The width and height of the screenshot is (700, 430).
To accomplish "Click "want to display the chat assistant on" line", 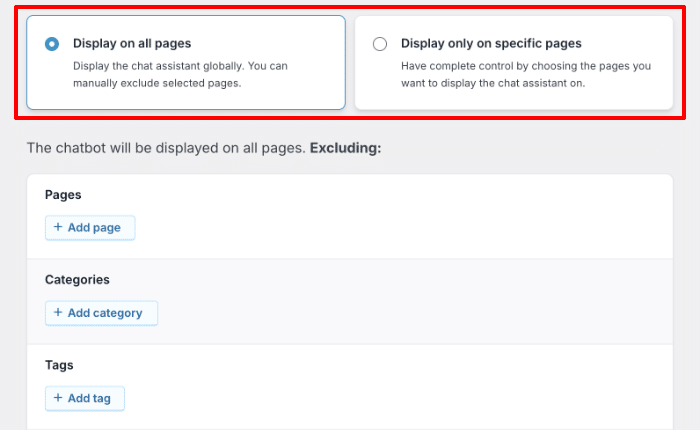I will point(493,83).
